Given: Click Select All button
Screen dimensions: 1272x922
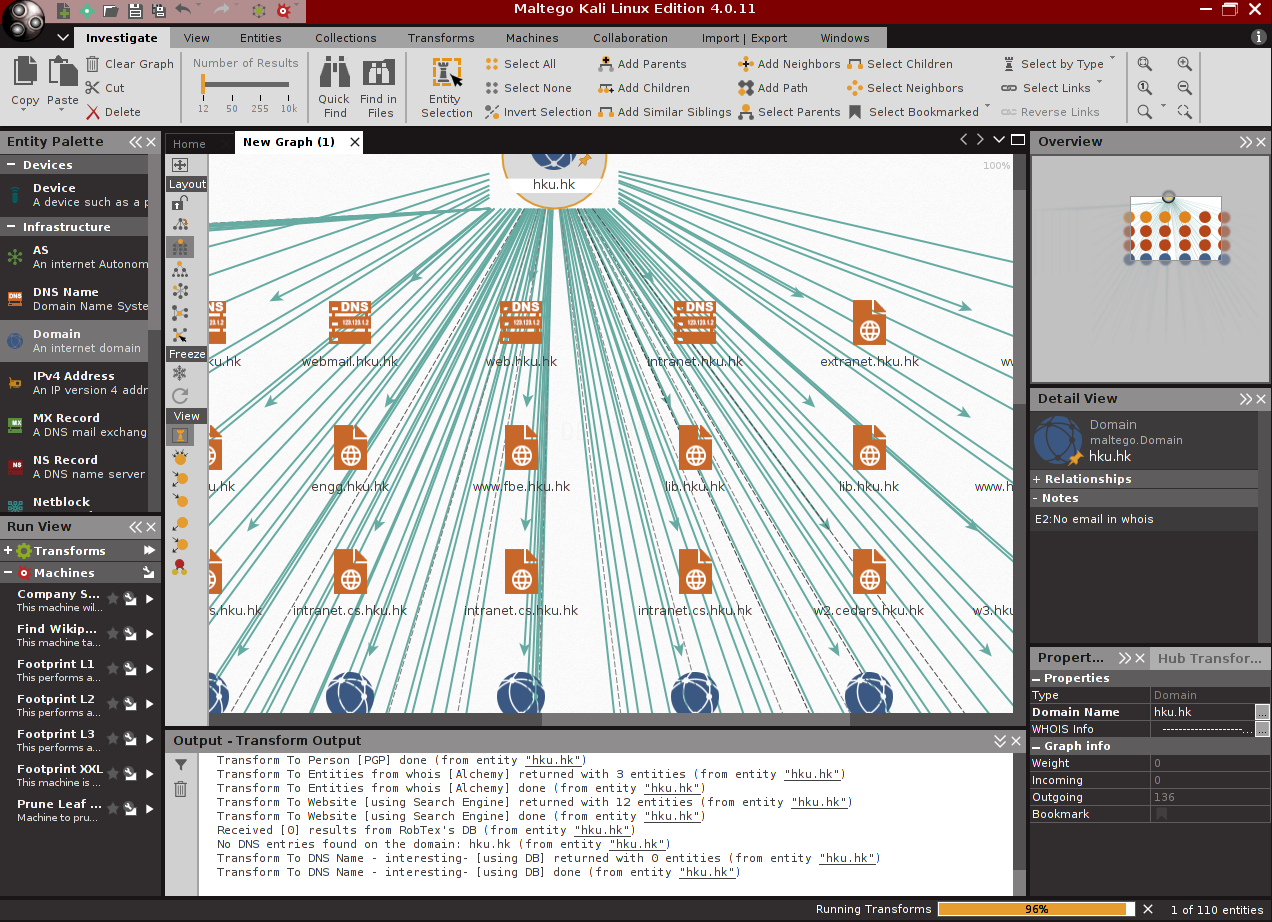Looking at the screenshot, I should pos(520,64).
